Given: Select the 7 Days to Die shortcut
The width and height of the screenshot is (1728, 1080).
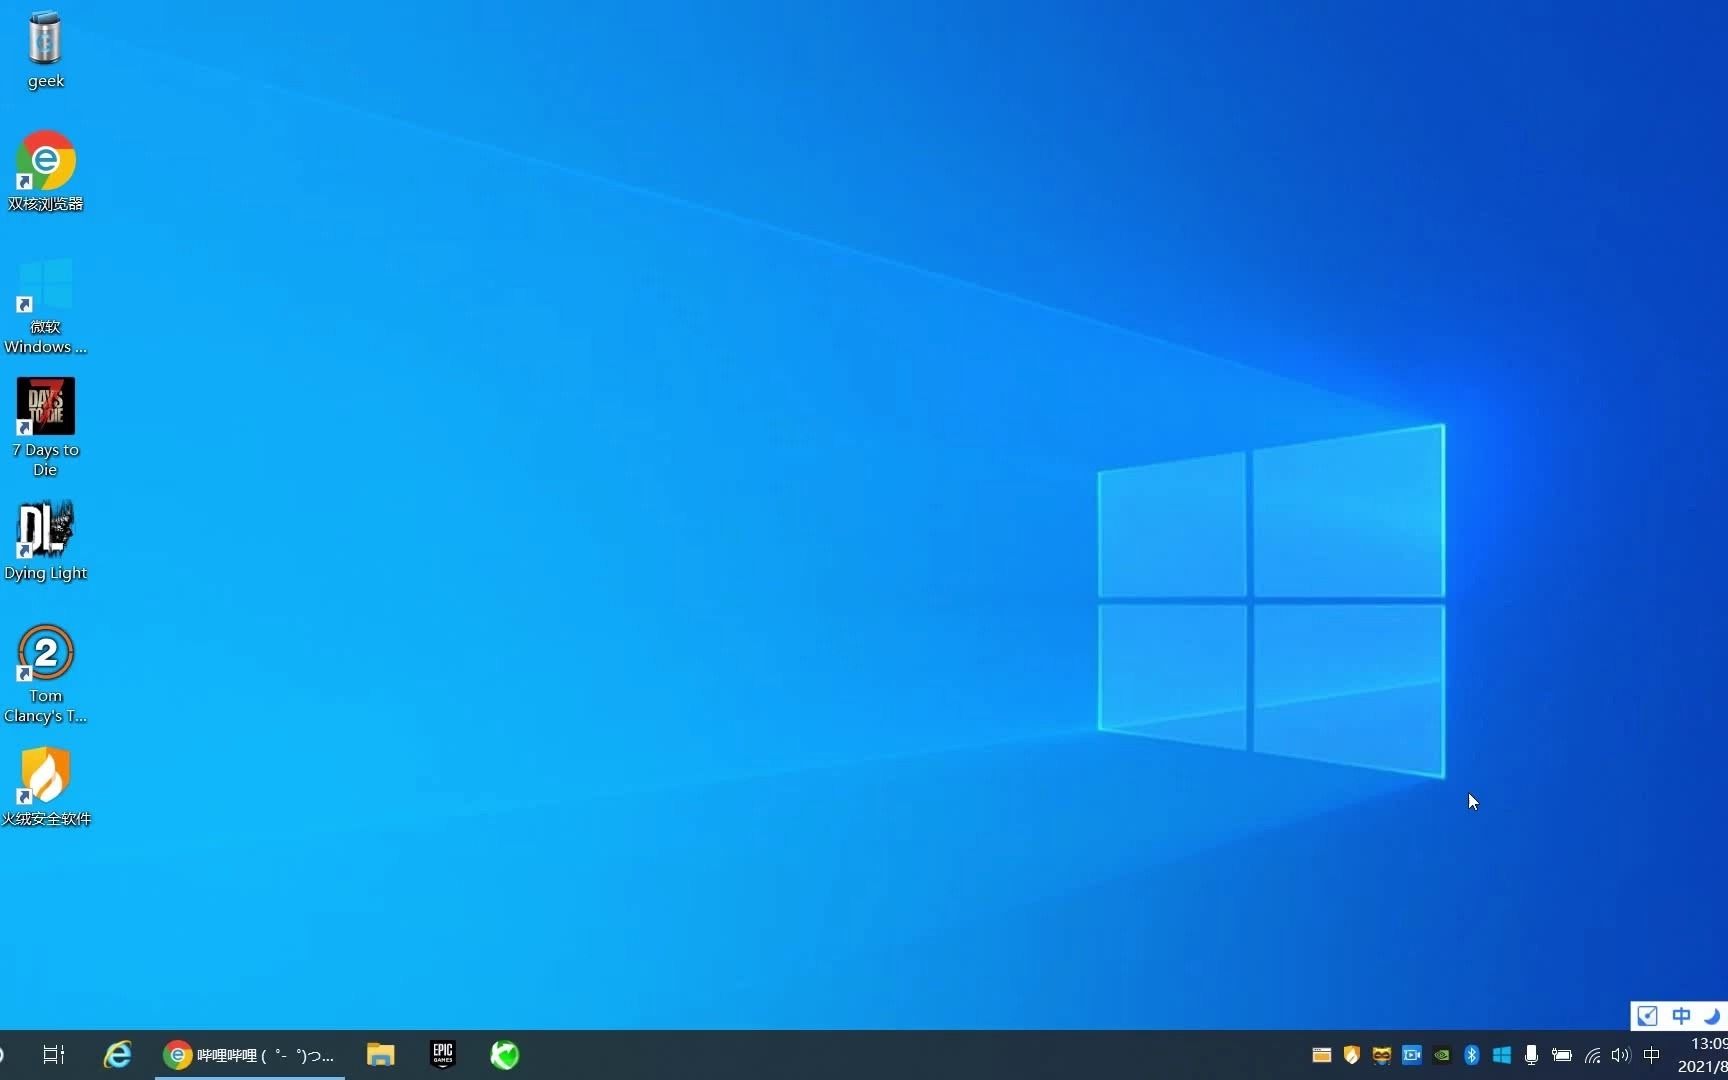Looking at the screenshot, I should (x=45, y=428).
